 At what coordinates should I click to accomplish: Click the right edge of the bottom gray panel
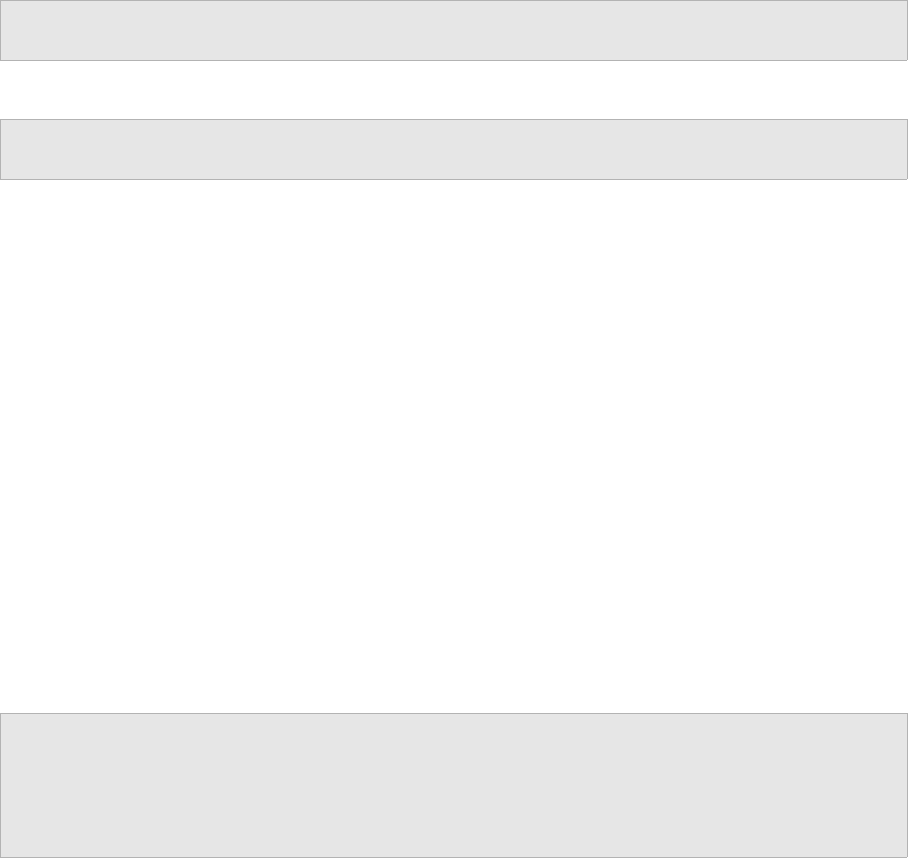pyautogui.click(x=907, y=785)
